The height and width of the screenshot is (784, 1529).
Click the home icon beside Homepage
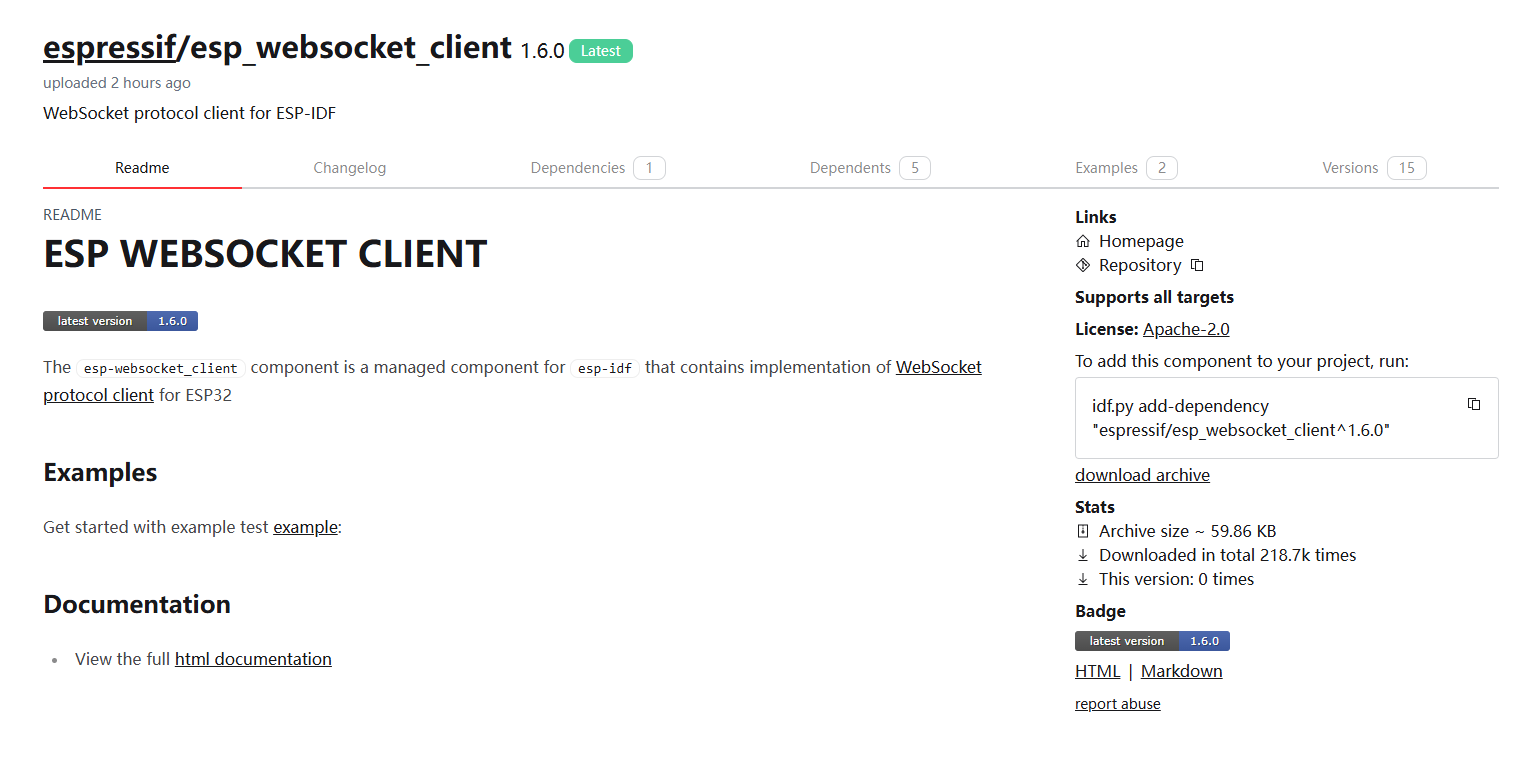1082,241
